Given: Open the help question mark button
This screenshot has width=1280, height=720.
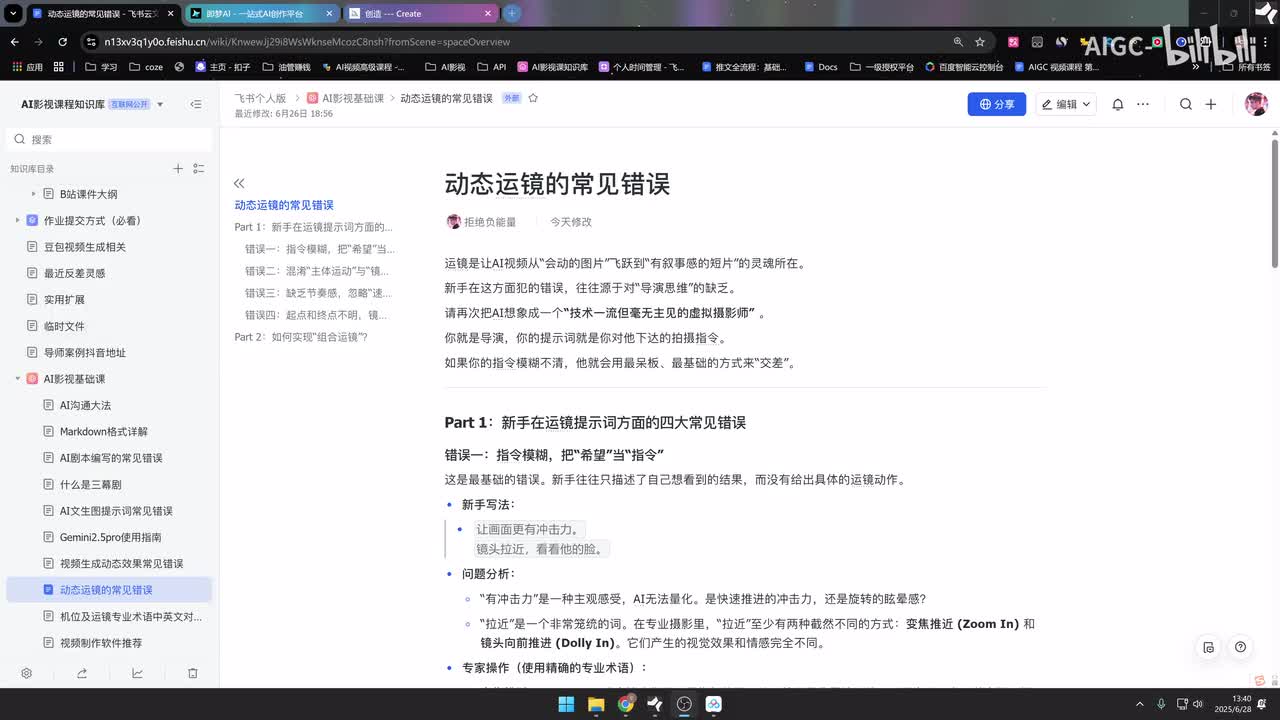Looking at the screenshot, I should point(1240,647).
